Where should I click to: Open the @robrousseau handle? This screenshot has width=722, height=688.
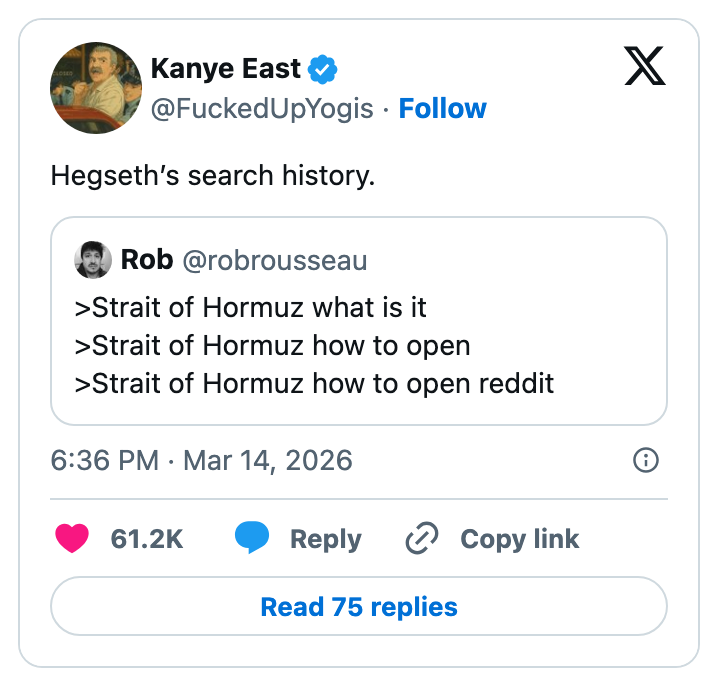tap(274, 261)
